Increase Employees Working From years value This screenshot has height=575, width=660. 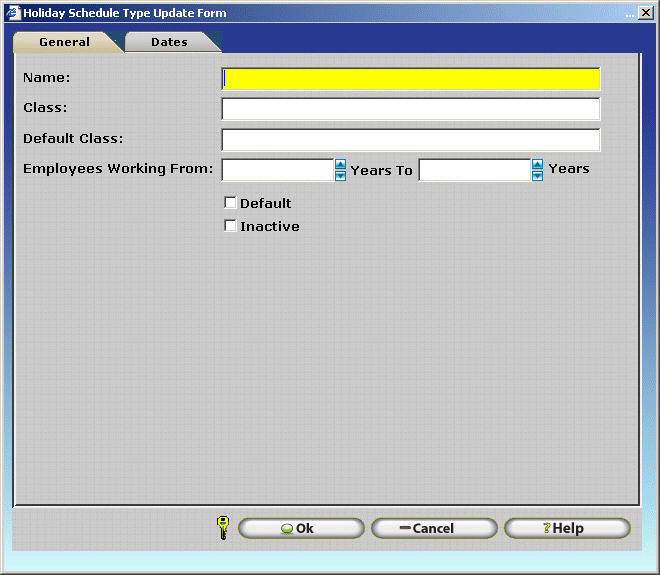[x=340, y=165]
